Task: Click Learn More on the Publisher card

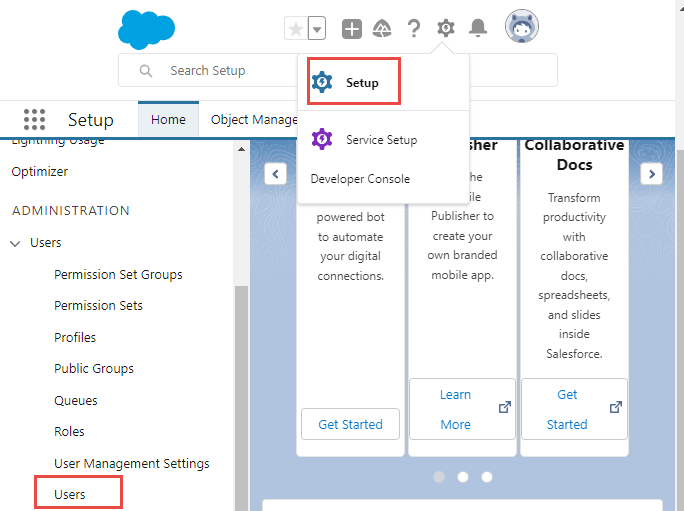Action: (462, 409)
